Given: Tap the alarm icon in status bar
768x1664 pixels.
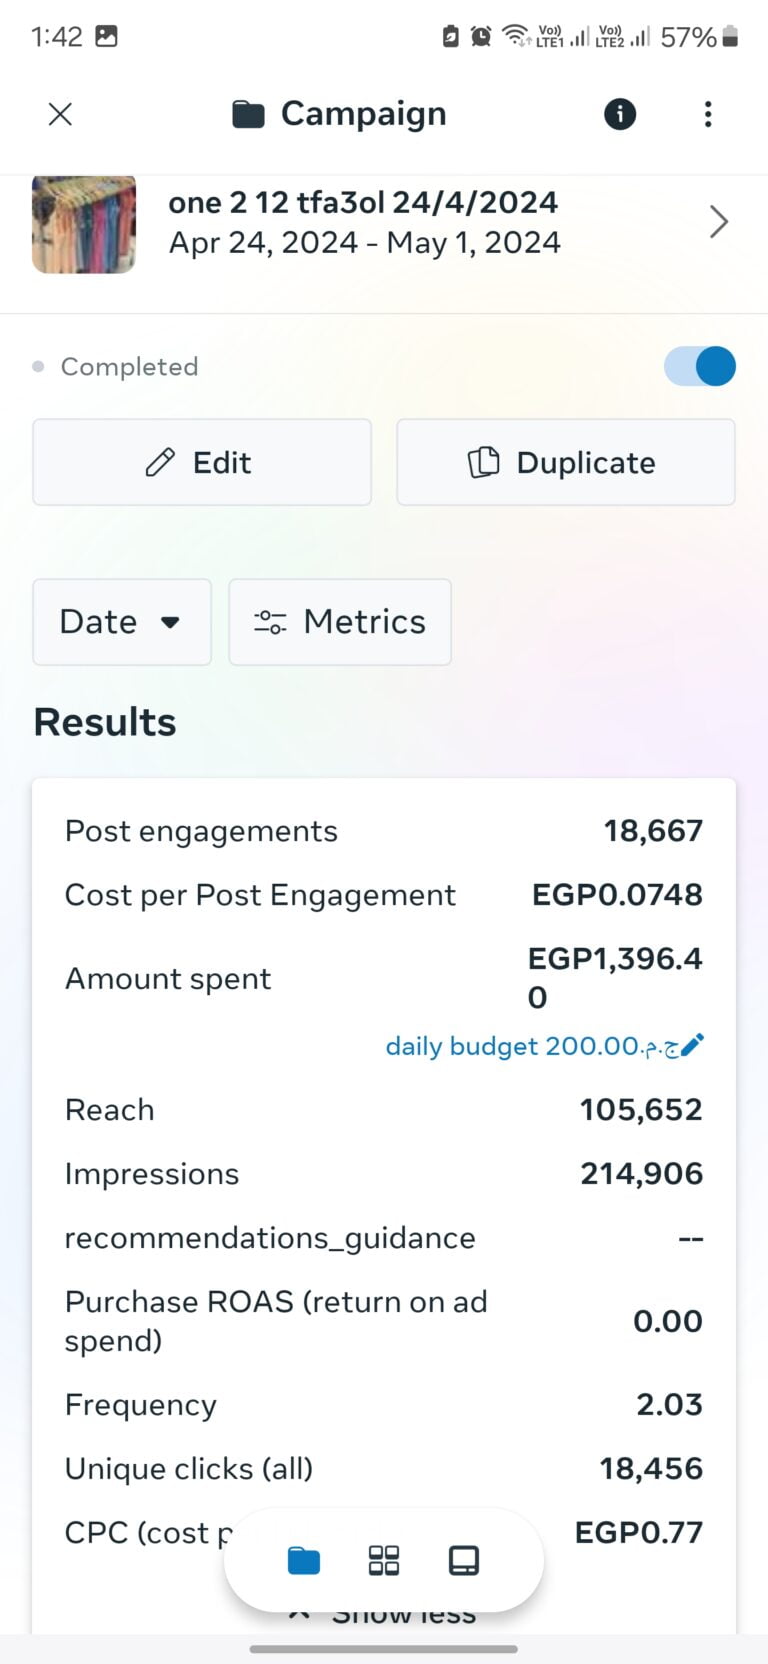Looking at the screenshot, I should 481,37.
